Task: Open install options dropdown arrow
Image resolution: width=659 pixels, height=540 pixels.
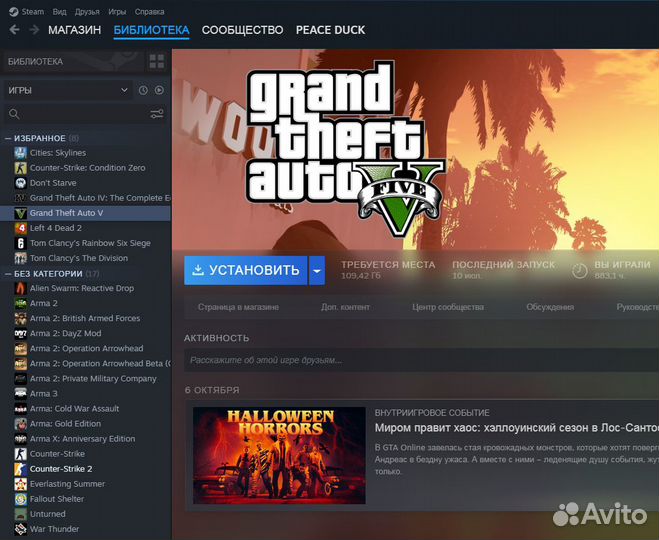Action: pyautogui.click(x=317, y=271)
